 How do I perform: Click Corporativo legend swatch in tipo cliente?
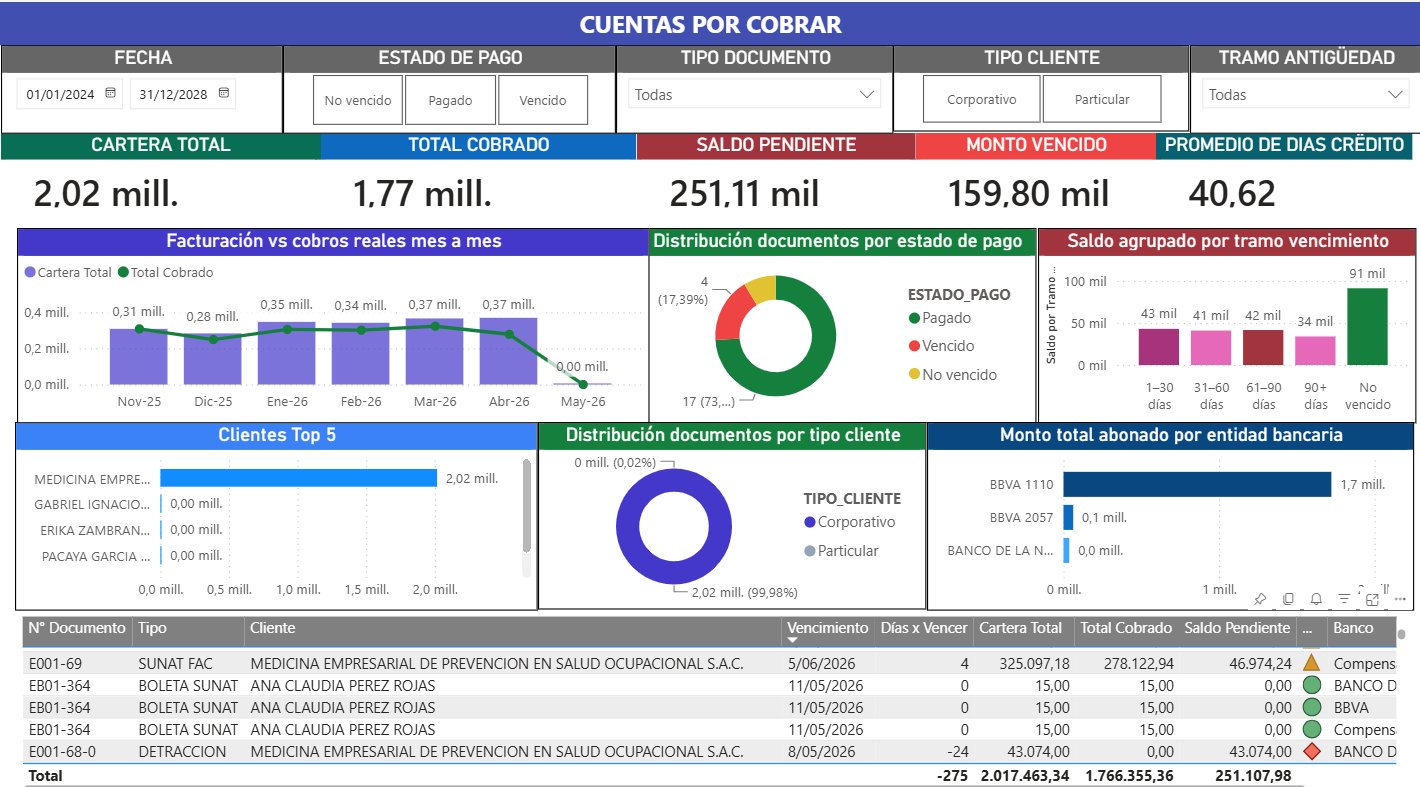point(810,522)
